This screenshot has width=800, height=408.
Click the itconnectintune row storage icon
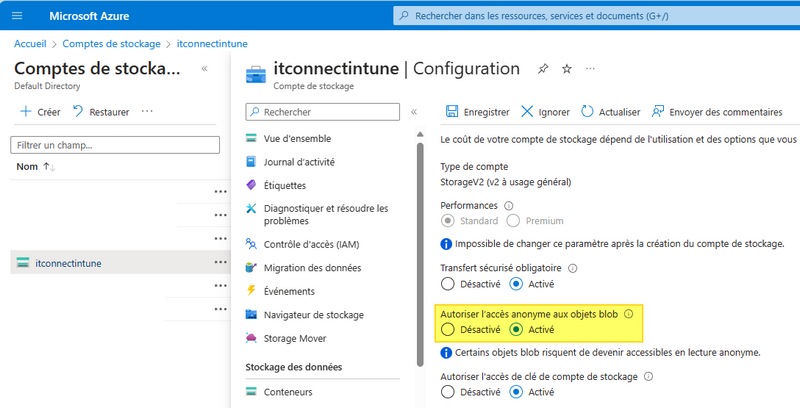[22, 263]
